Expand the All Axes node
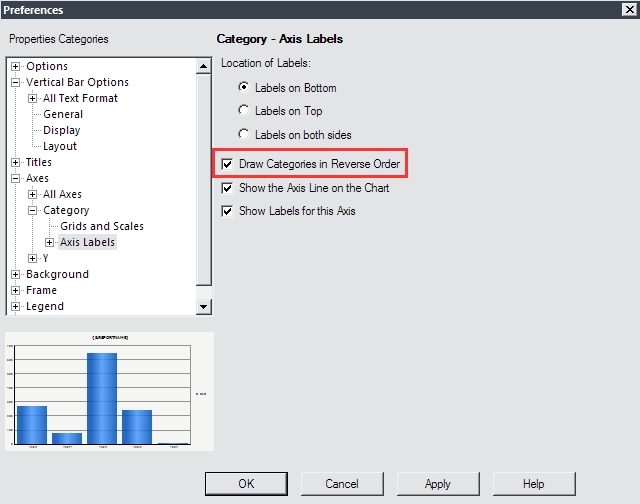 pyautogui.click(x=33, y=195)
